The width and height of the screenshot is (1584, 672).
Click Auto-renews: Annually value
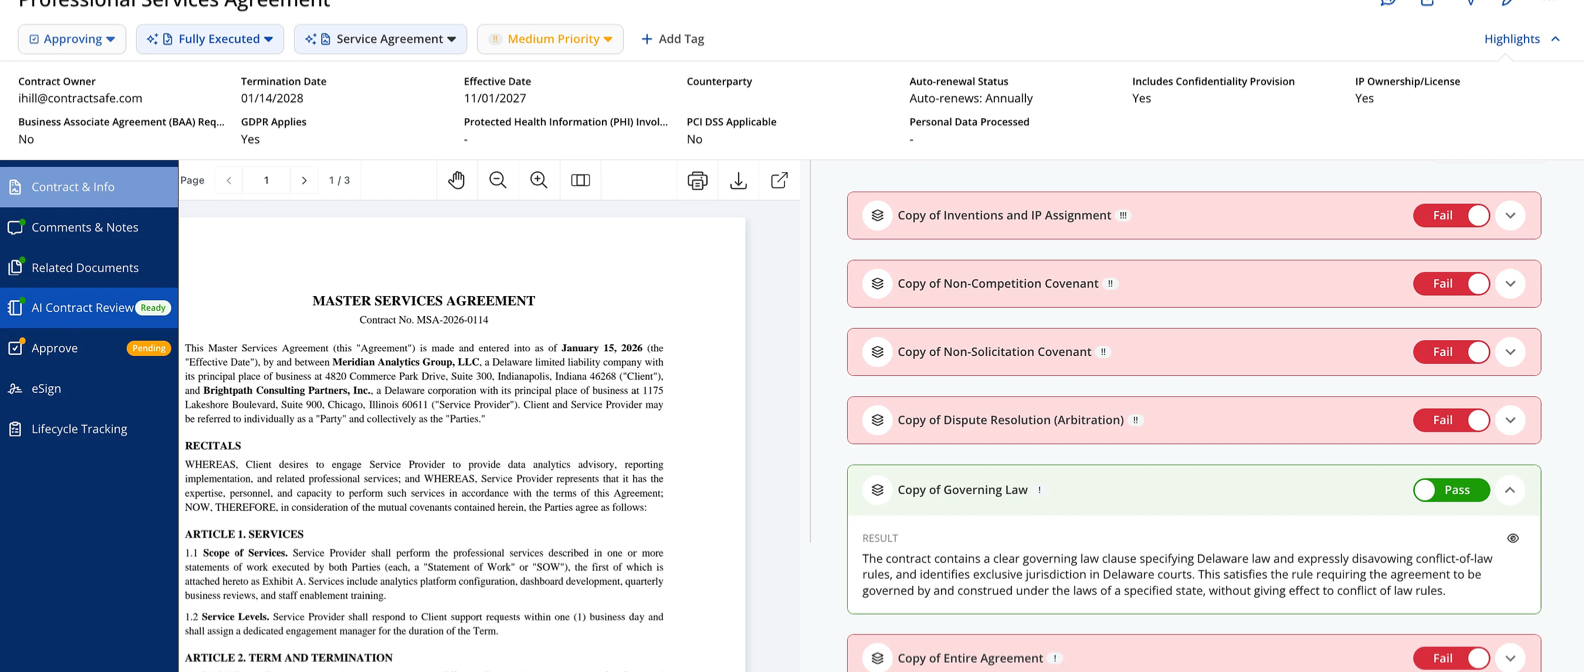(x=971, y=98)
